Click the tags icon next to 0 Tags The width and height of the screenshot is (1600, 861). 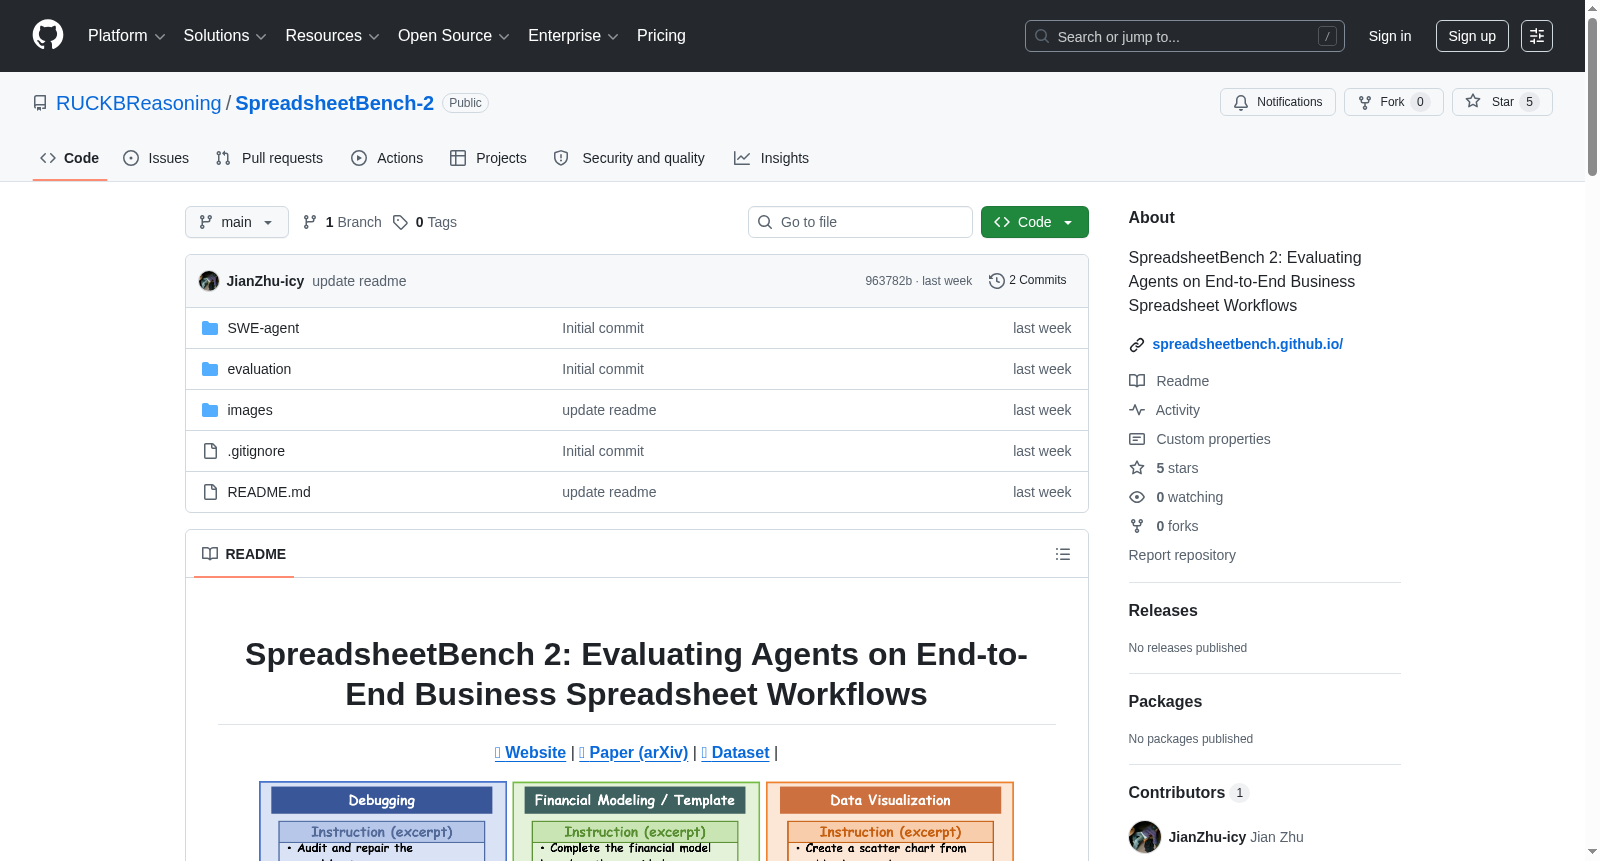pyautogui.click(x=400, y=222)
